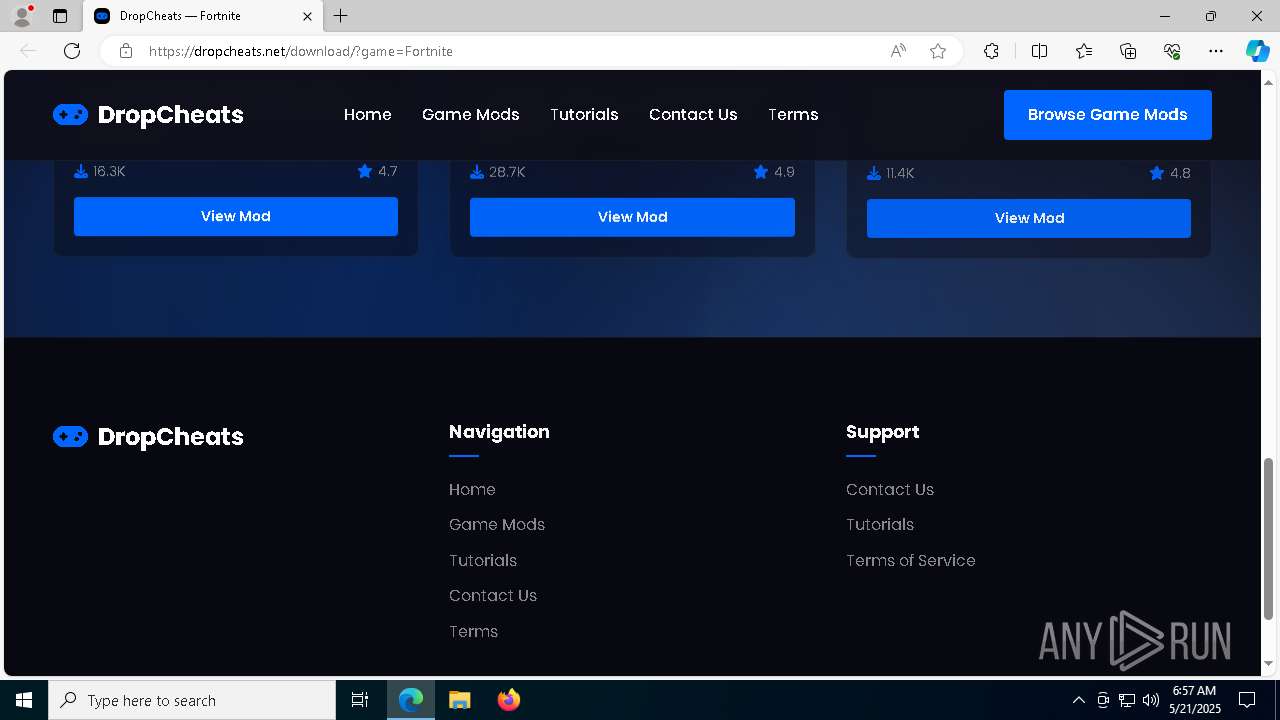This screenshot has width=1280, height=720.
Task: Add this page to favorites star
Action: tap(938, 51)
